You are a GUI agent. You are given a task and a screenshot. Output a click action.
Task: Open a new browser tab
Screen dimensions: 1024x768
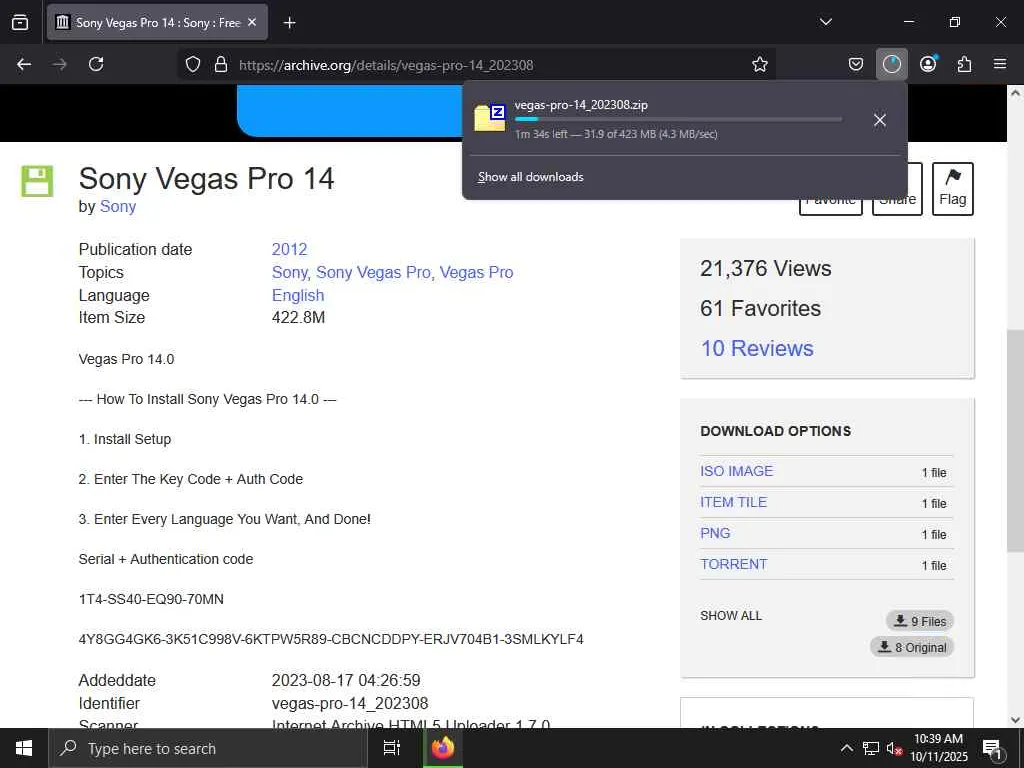289,23
